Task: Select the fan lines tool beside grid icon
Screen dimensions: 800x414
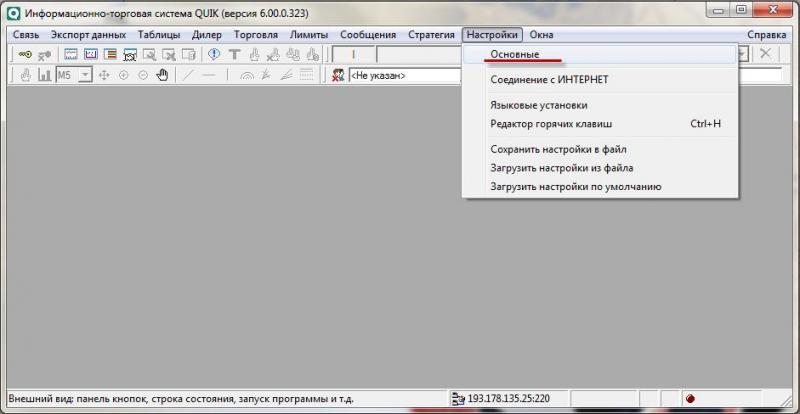Action: pyautogui.click(x=286, y=76)
